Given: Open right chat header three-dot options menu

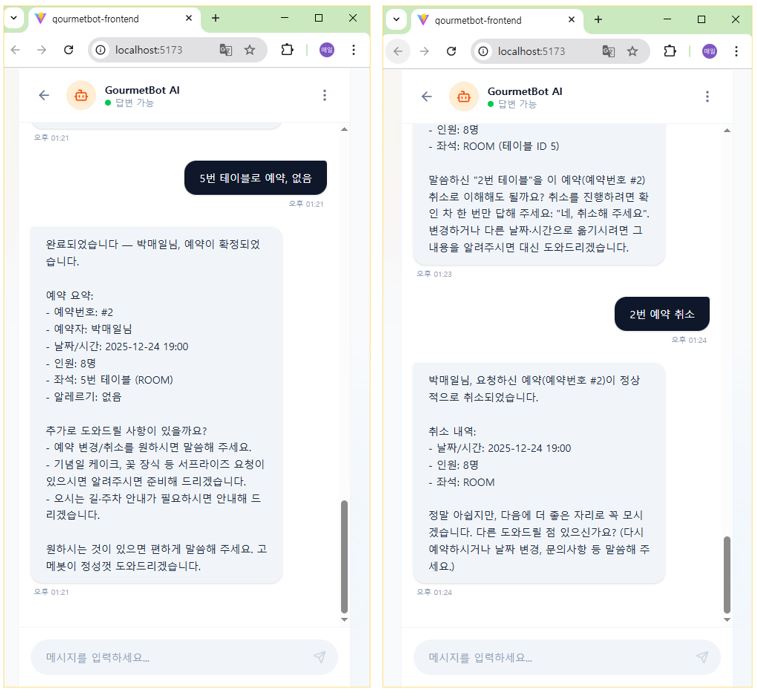Looking at the screenshot, I should (707, 97).
